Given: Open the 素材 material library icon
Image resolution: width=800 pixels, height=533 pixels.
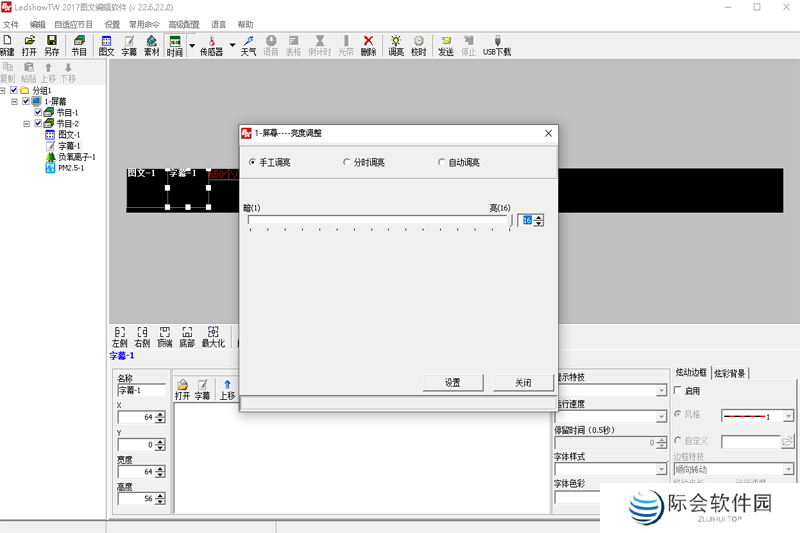Looking at the screenshot, I should [x=152, y=45].
